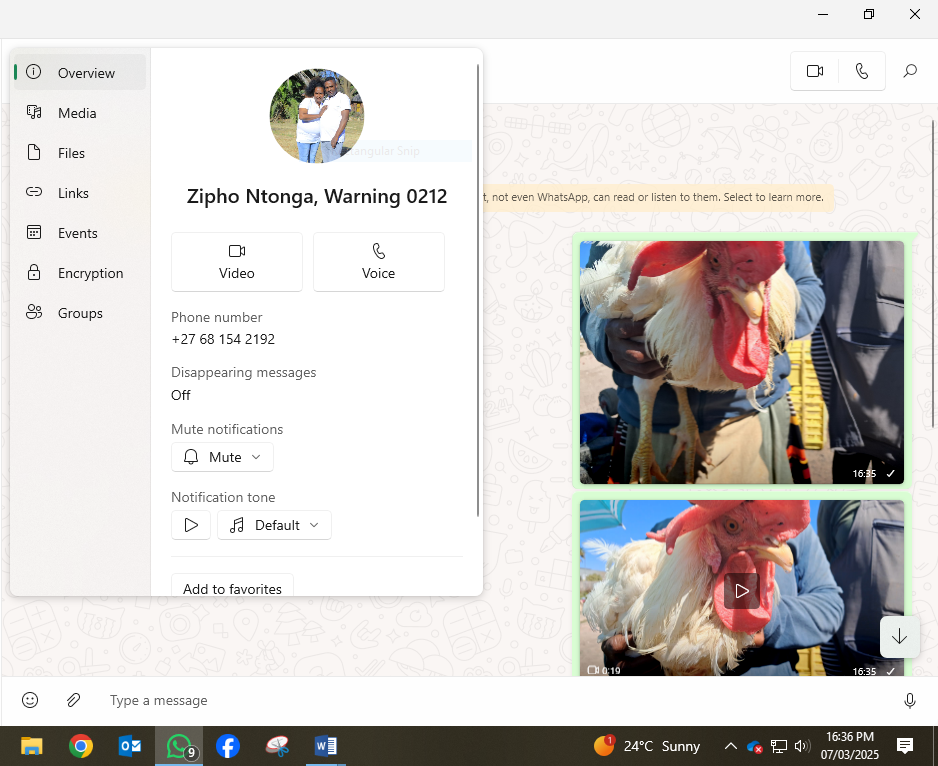Open the emoji picker
The image size is (938, 766).
coord(30,700)
